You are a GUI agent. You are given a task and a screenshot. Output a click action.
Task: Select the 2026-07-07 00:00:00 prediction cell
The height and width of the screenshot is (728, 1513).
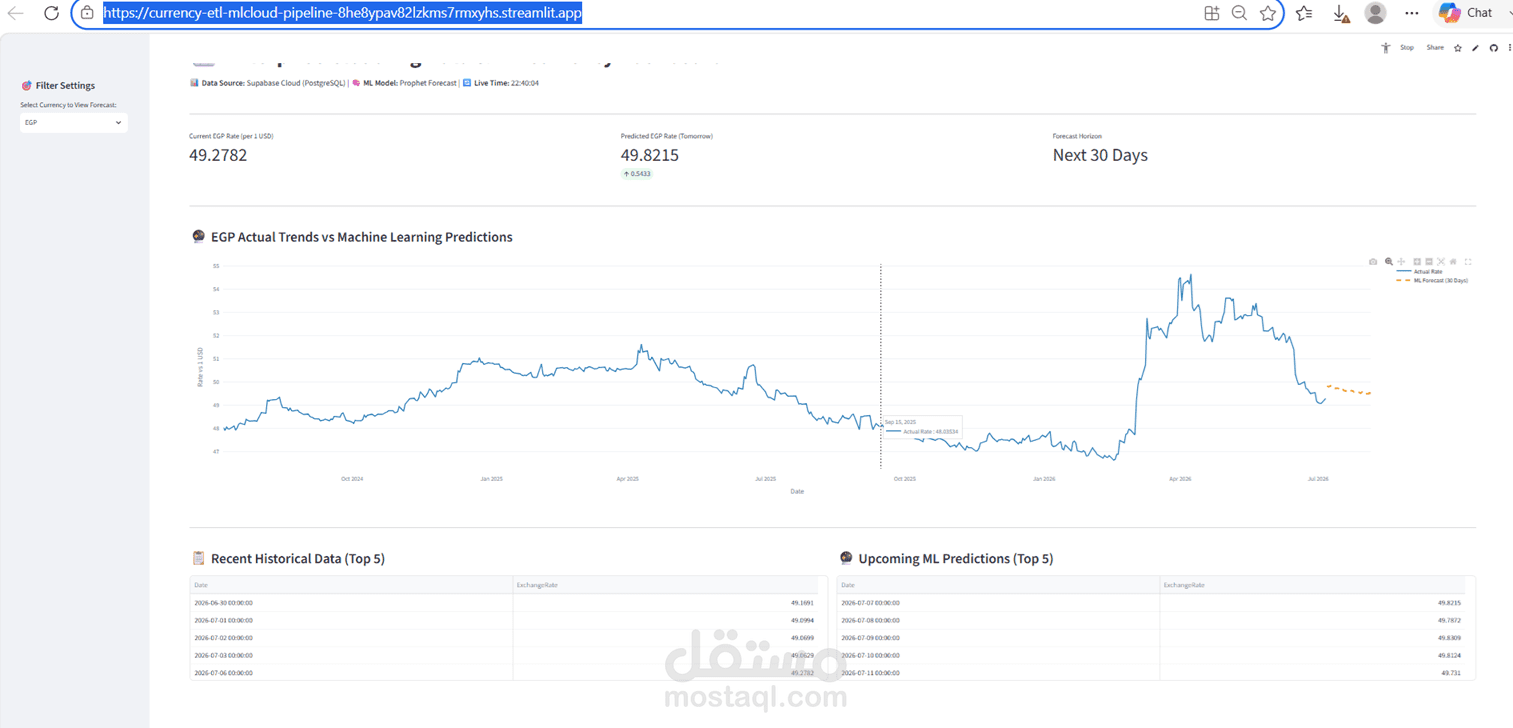coord(999,603)
